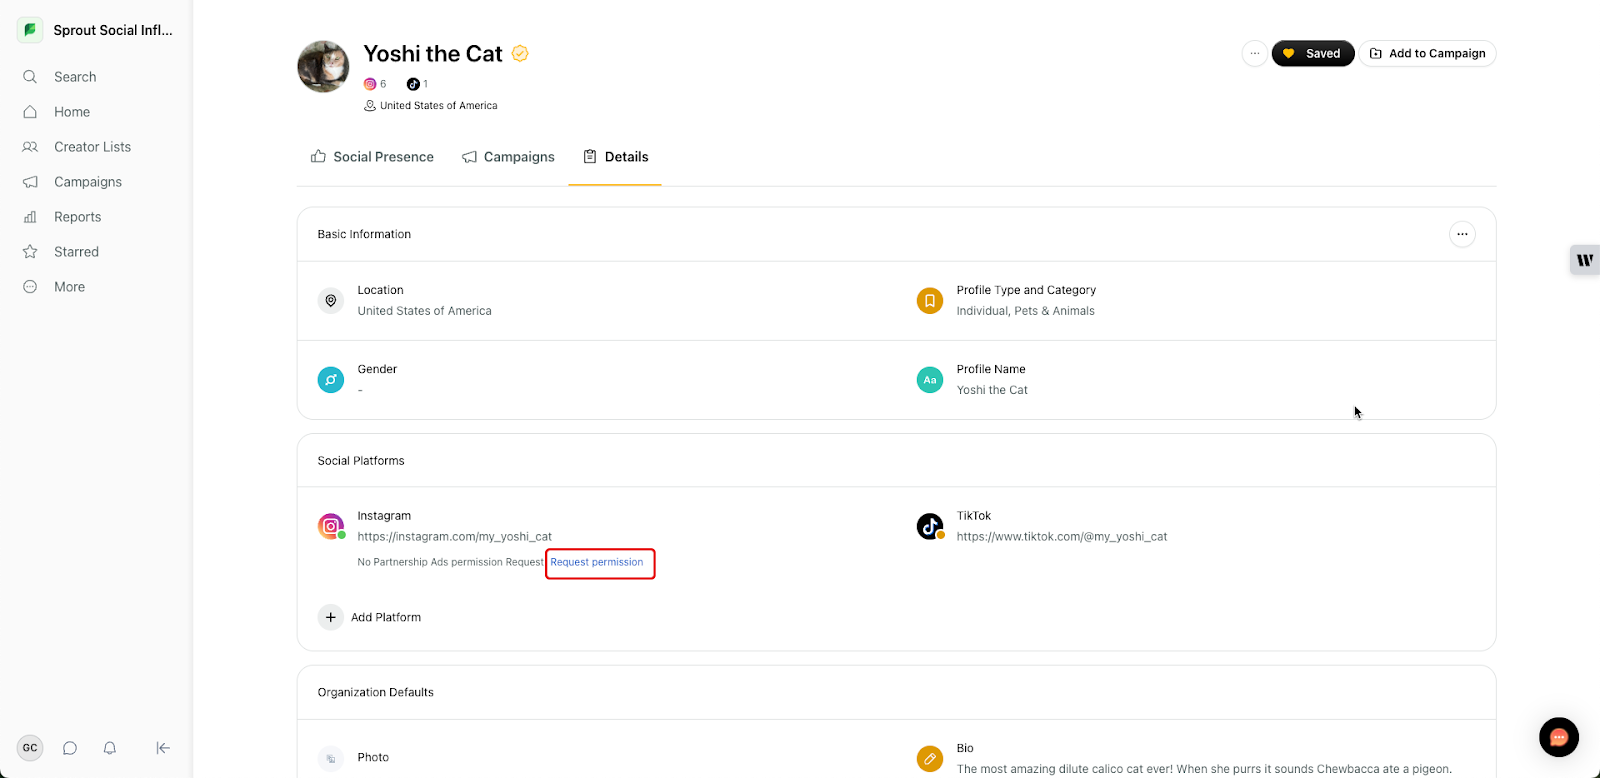
Task: Click the Instagram platform logo
Action: pos(331,526)
